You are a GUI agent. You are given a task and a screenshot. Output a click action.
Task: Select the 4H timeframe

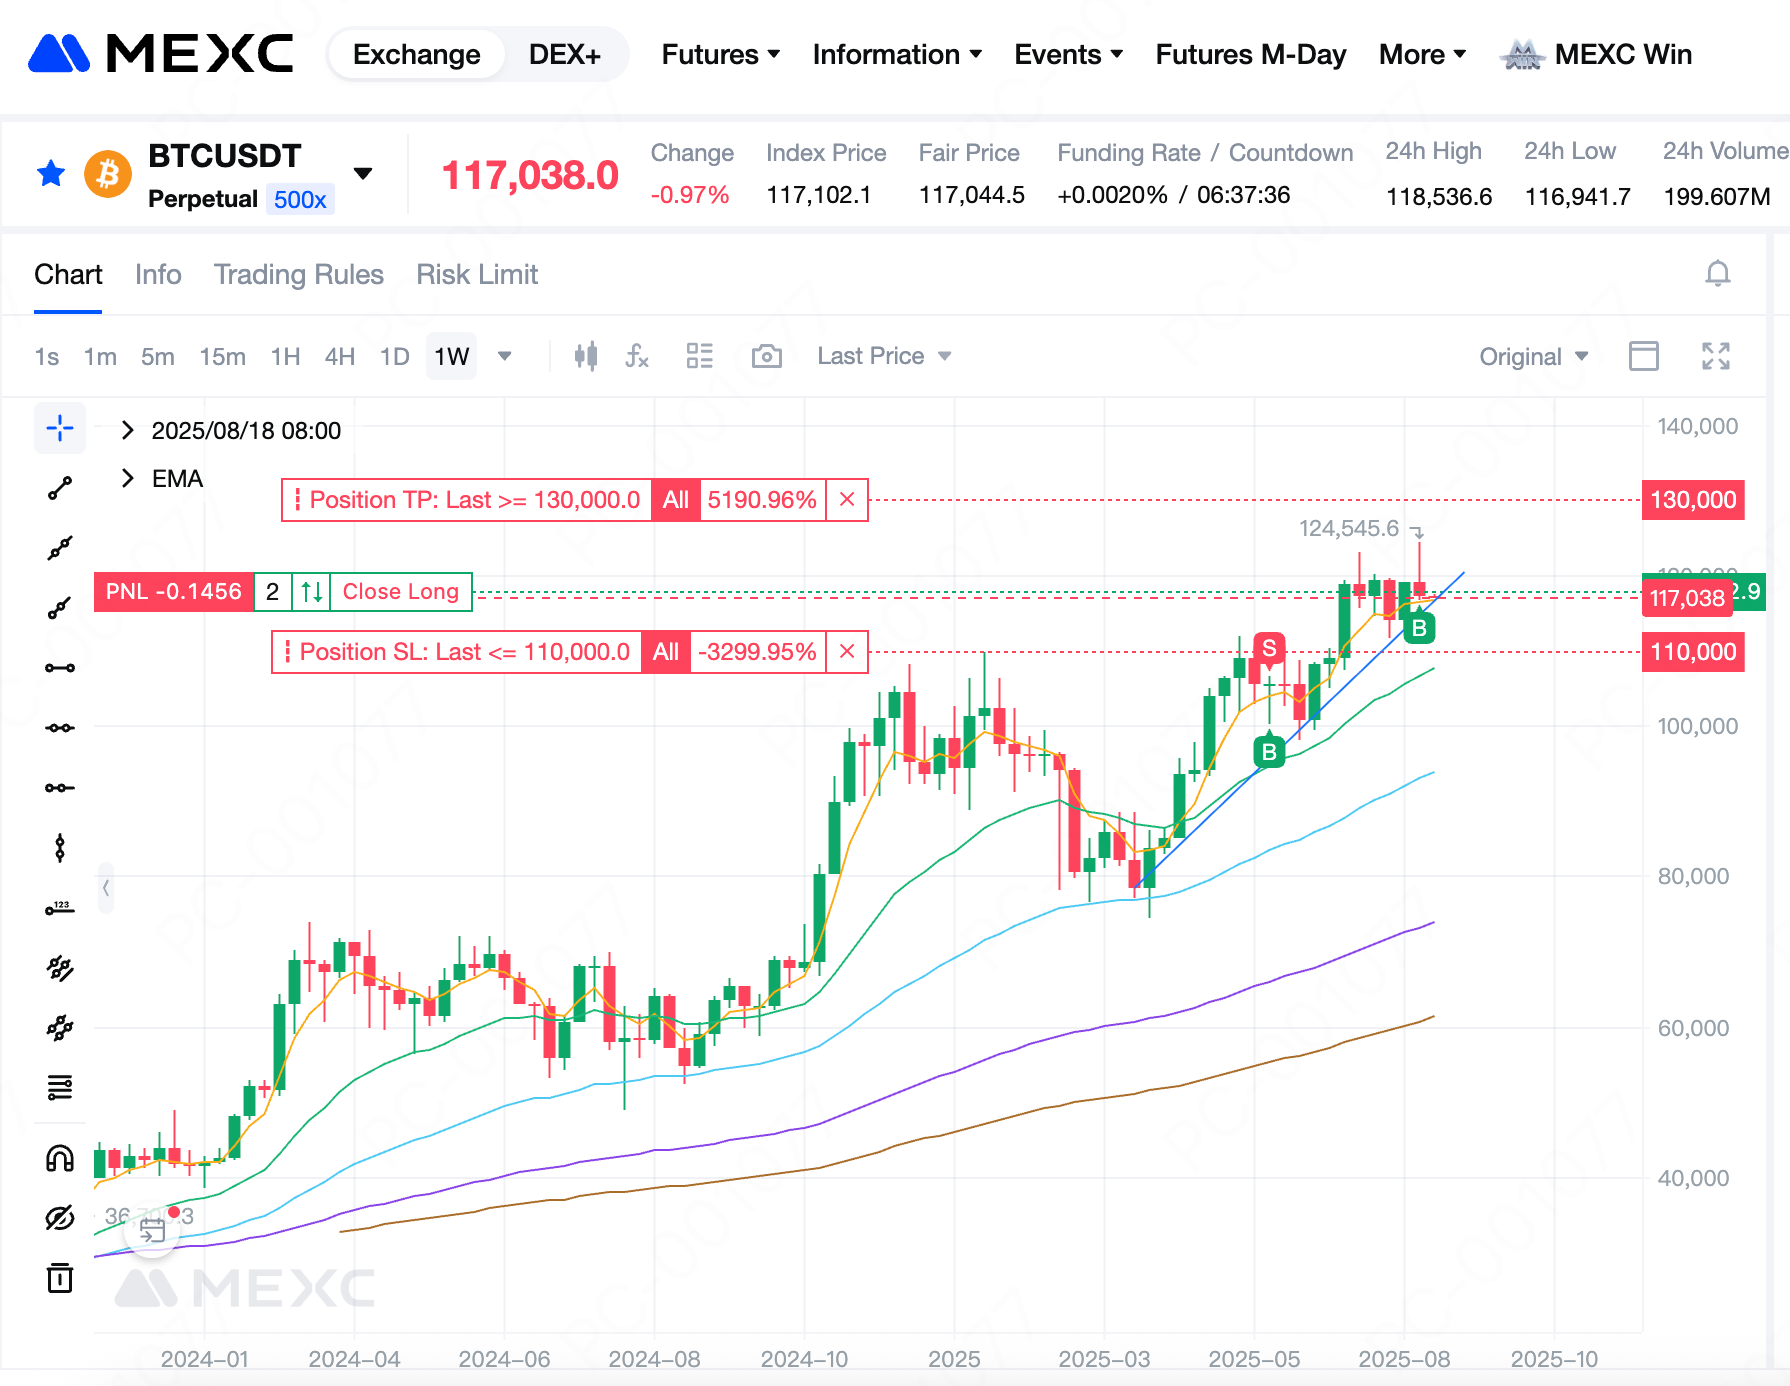point(340,357)
